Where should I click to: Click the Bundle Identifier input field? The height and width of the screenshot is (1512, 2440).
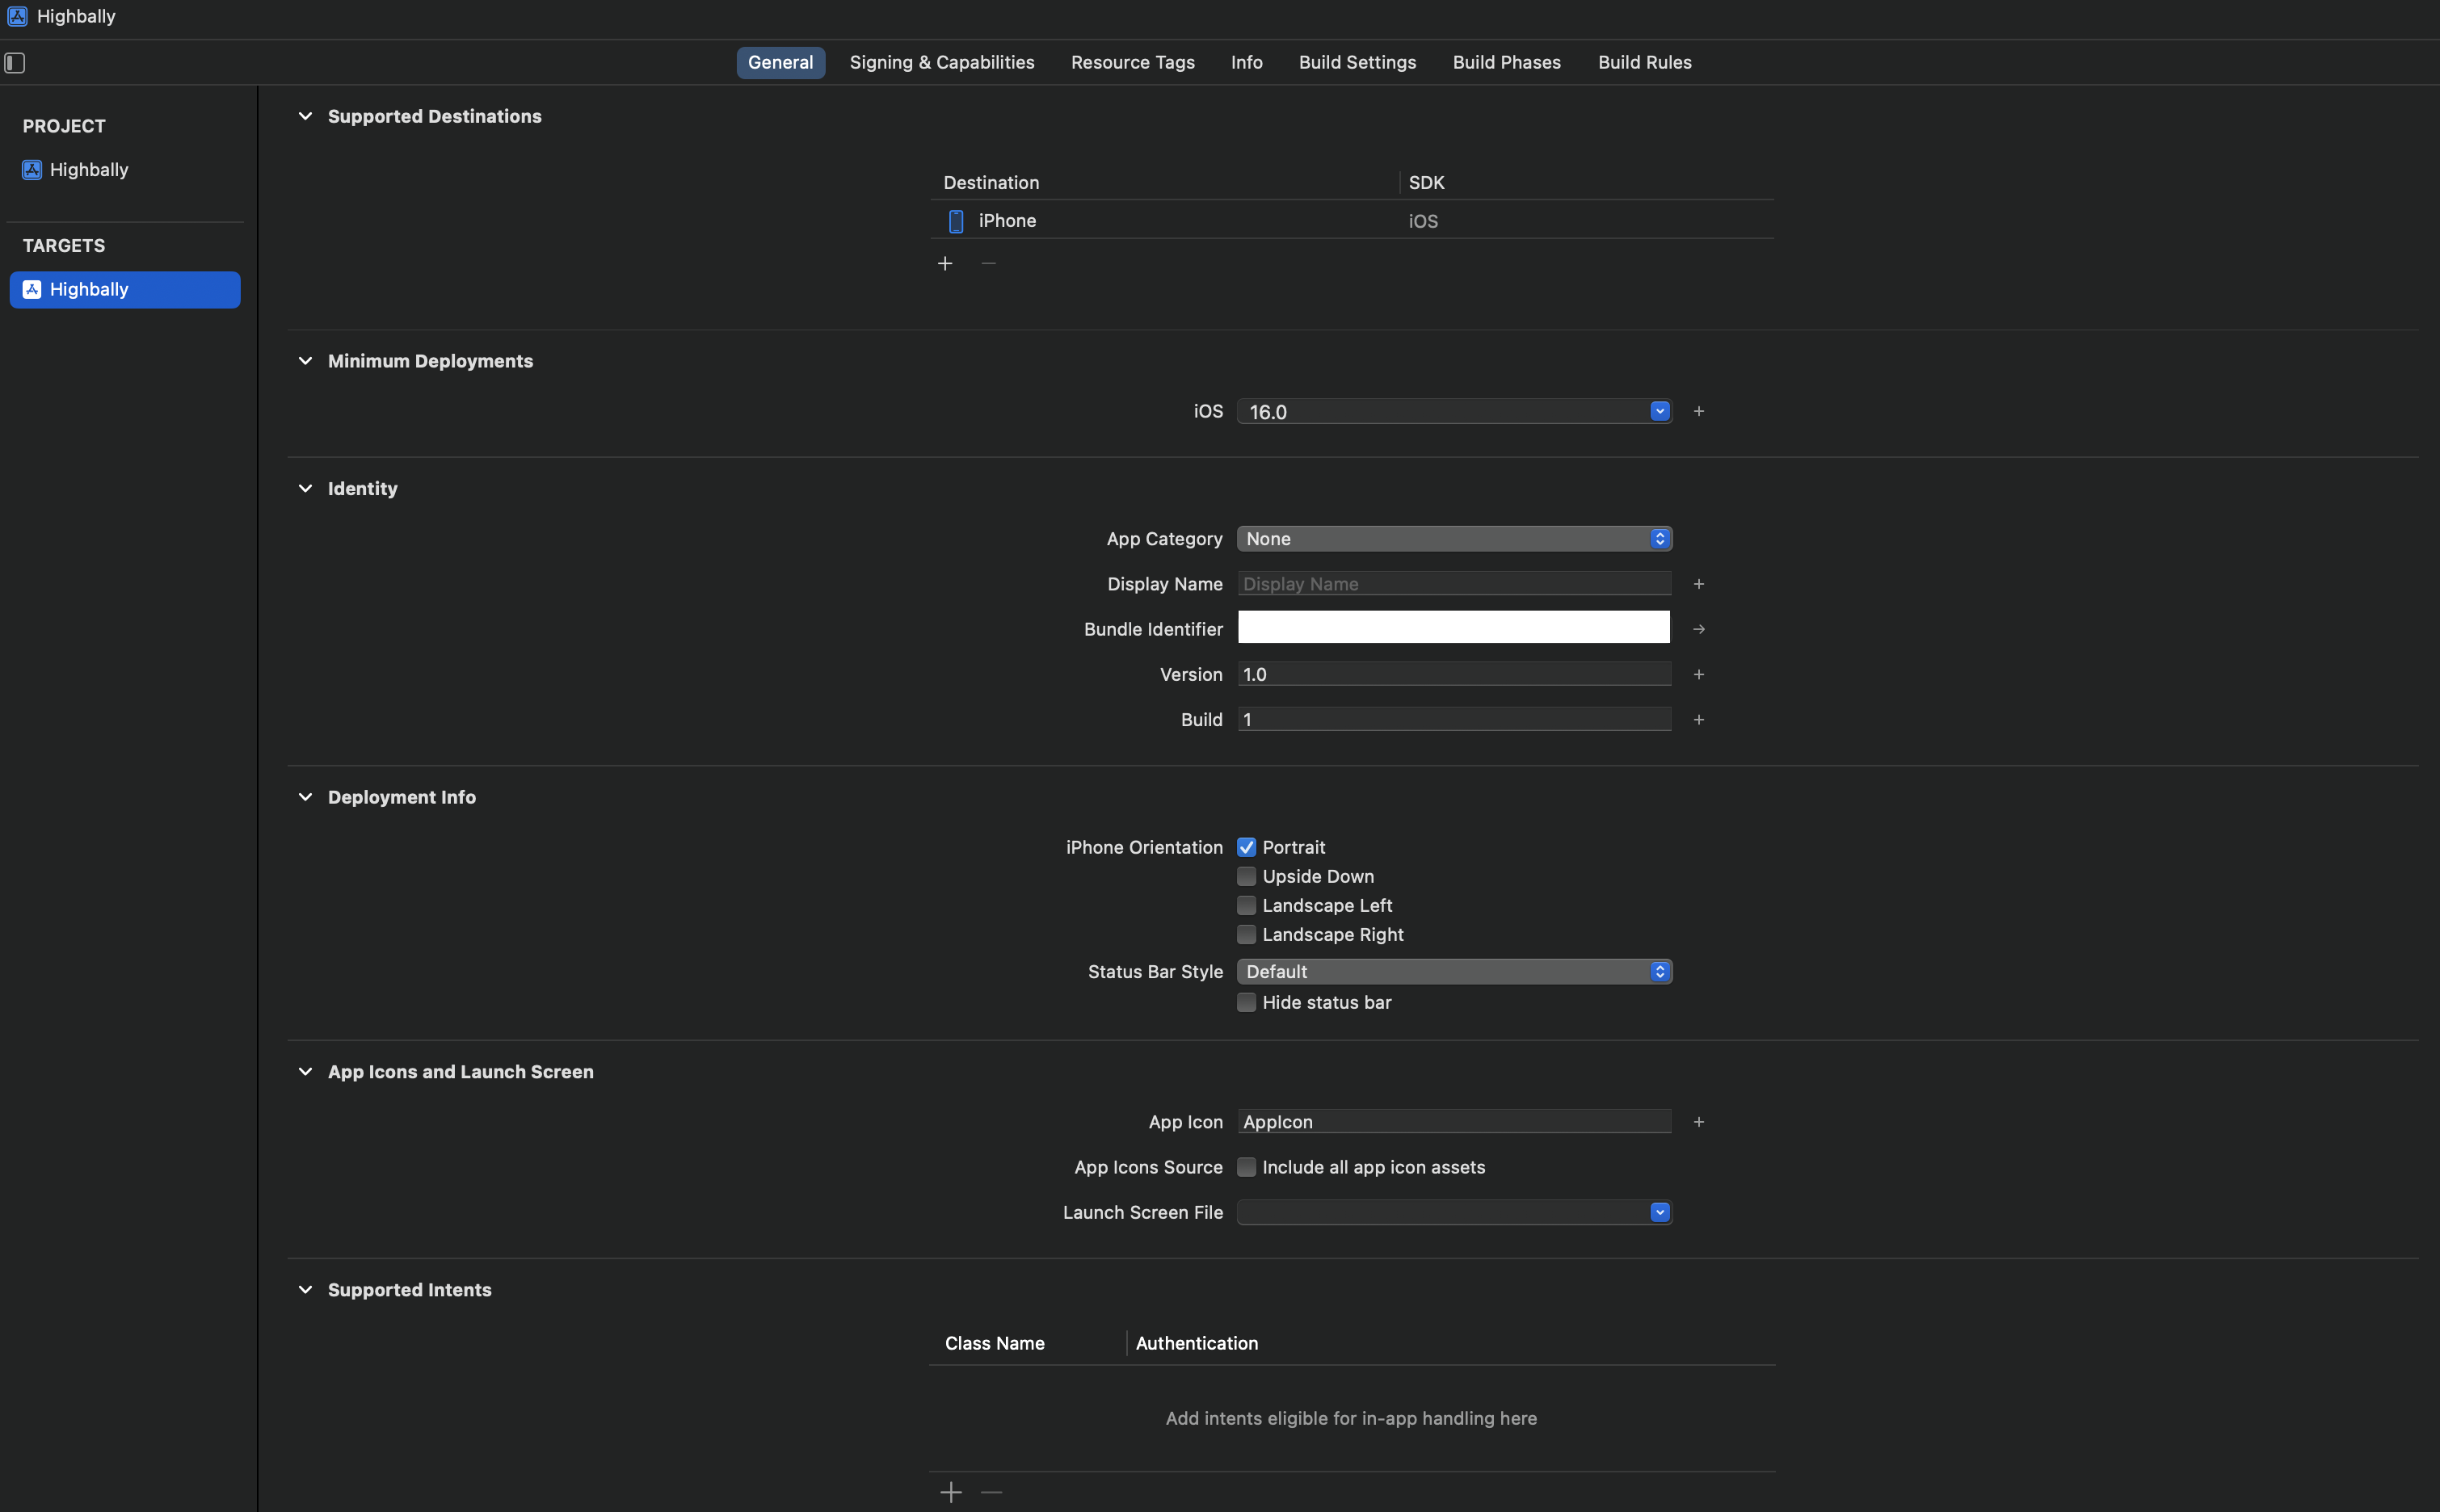pyautogui.click(x=1454, y=627)
